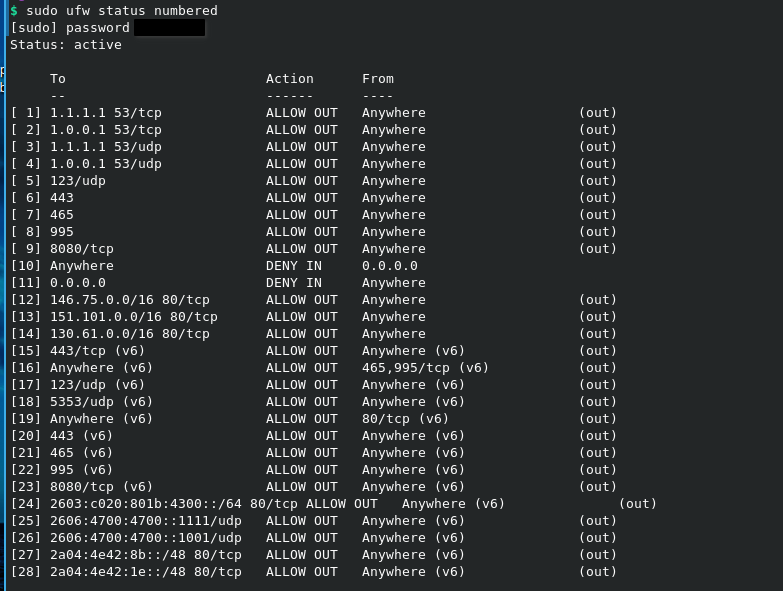Click the '2a04:4e42:1e::/48 80/tcp' entry
The width and height of the screenshot is (783, 591).
[x=146, y=571]
